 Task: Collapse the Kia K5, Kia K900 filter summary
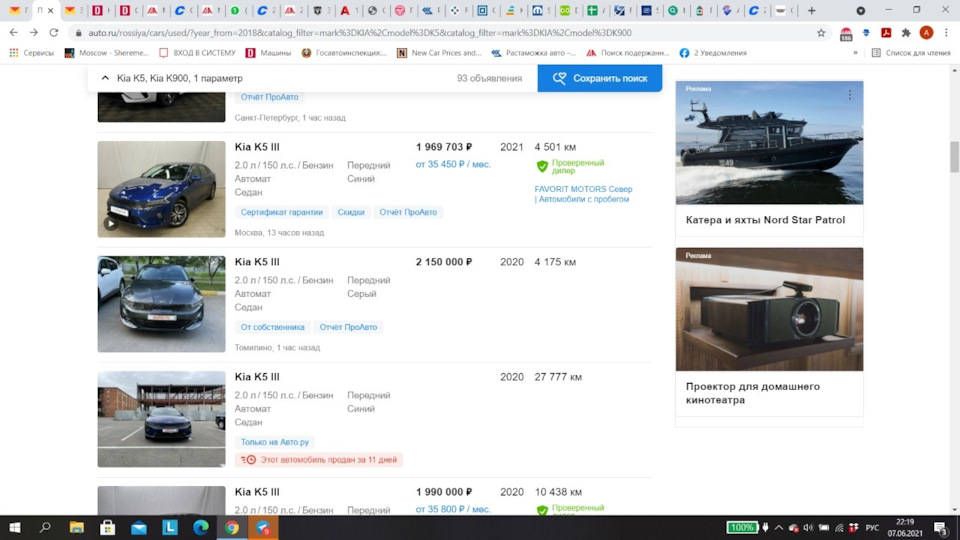coord(105,78)
